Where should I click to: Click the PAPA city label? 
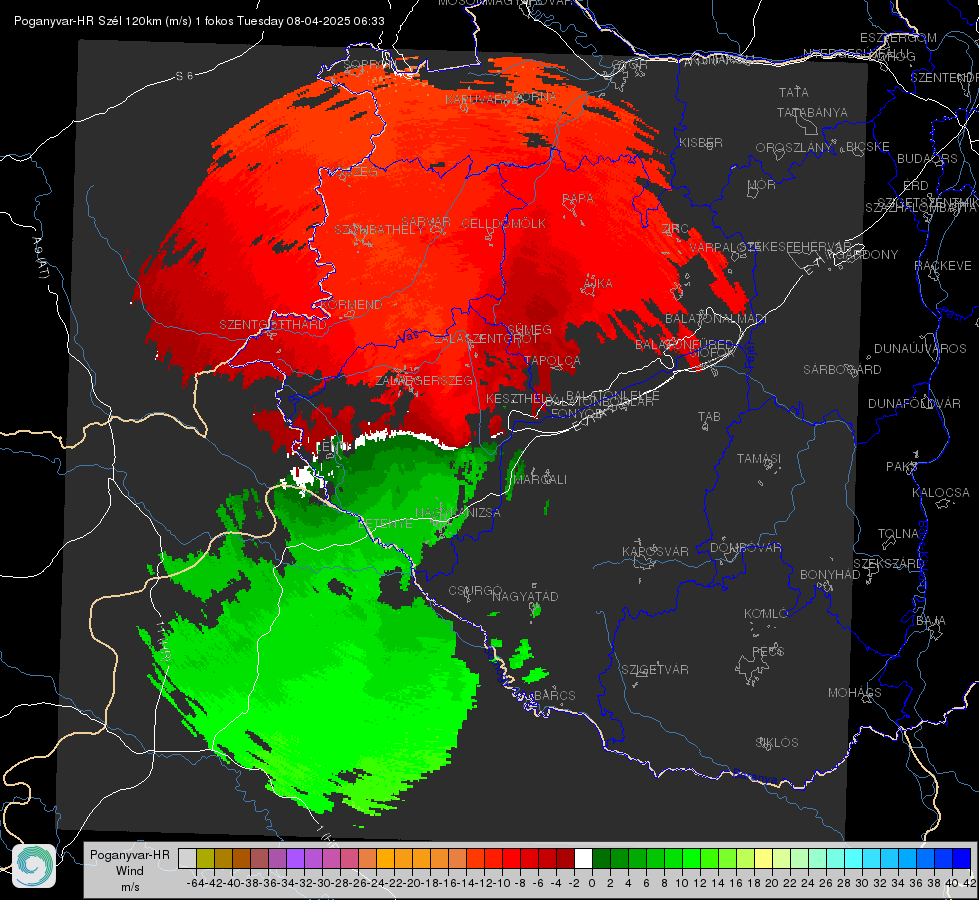point(578,198)
